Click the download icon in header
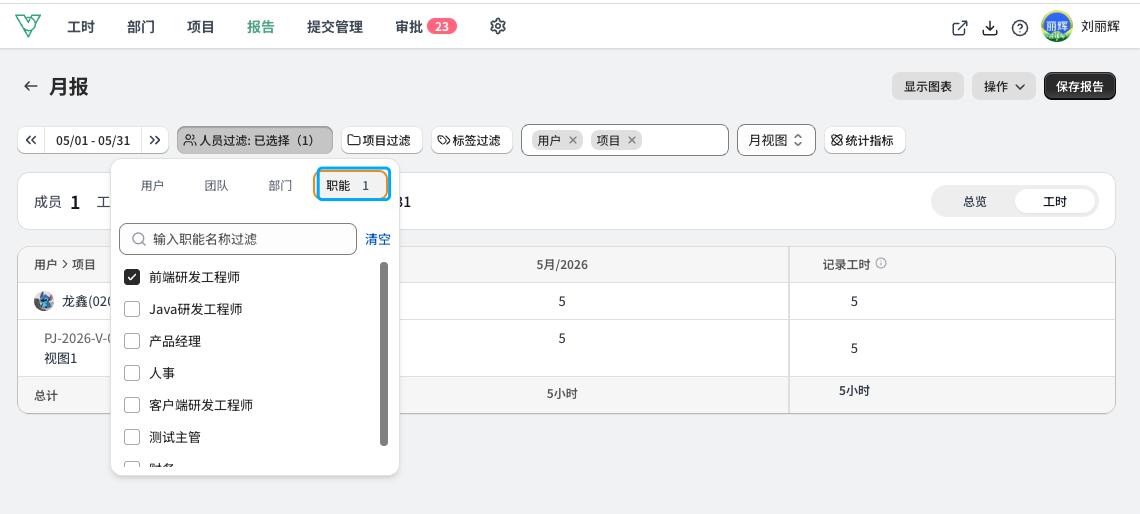 coord(990,28)
